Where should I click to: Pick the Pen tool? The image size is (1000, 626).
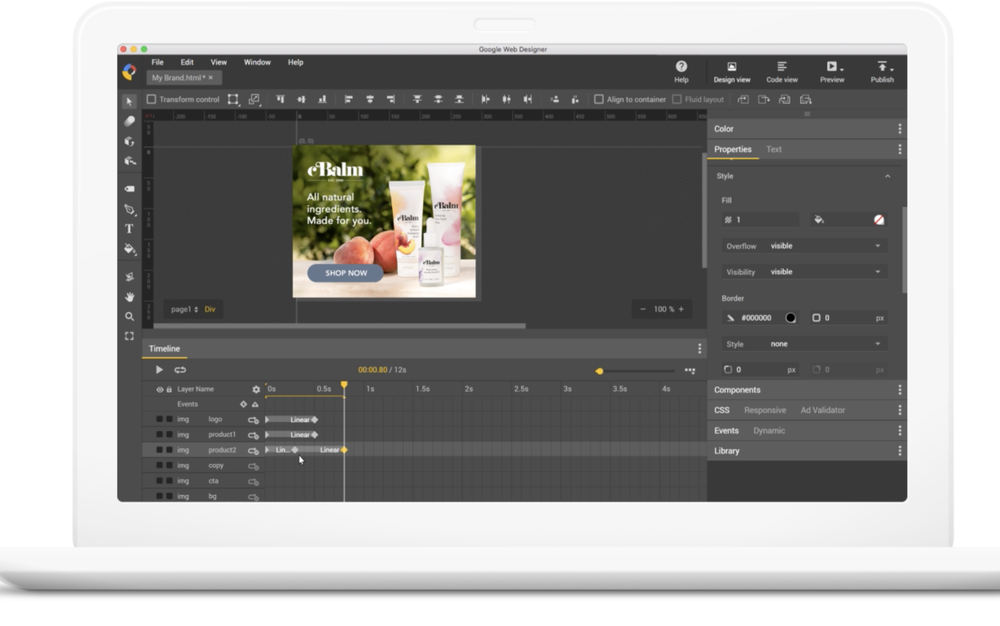point(129,210)
